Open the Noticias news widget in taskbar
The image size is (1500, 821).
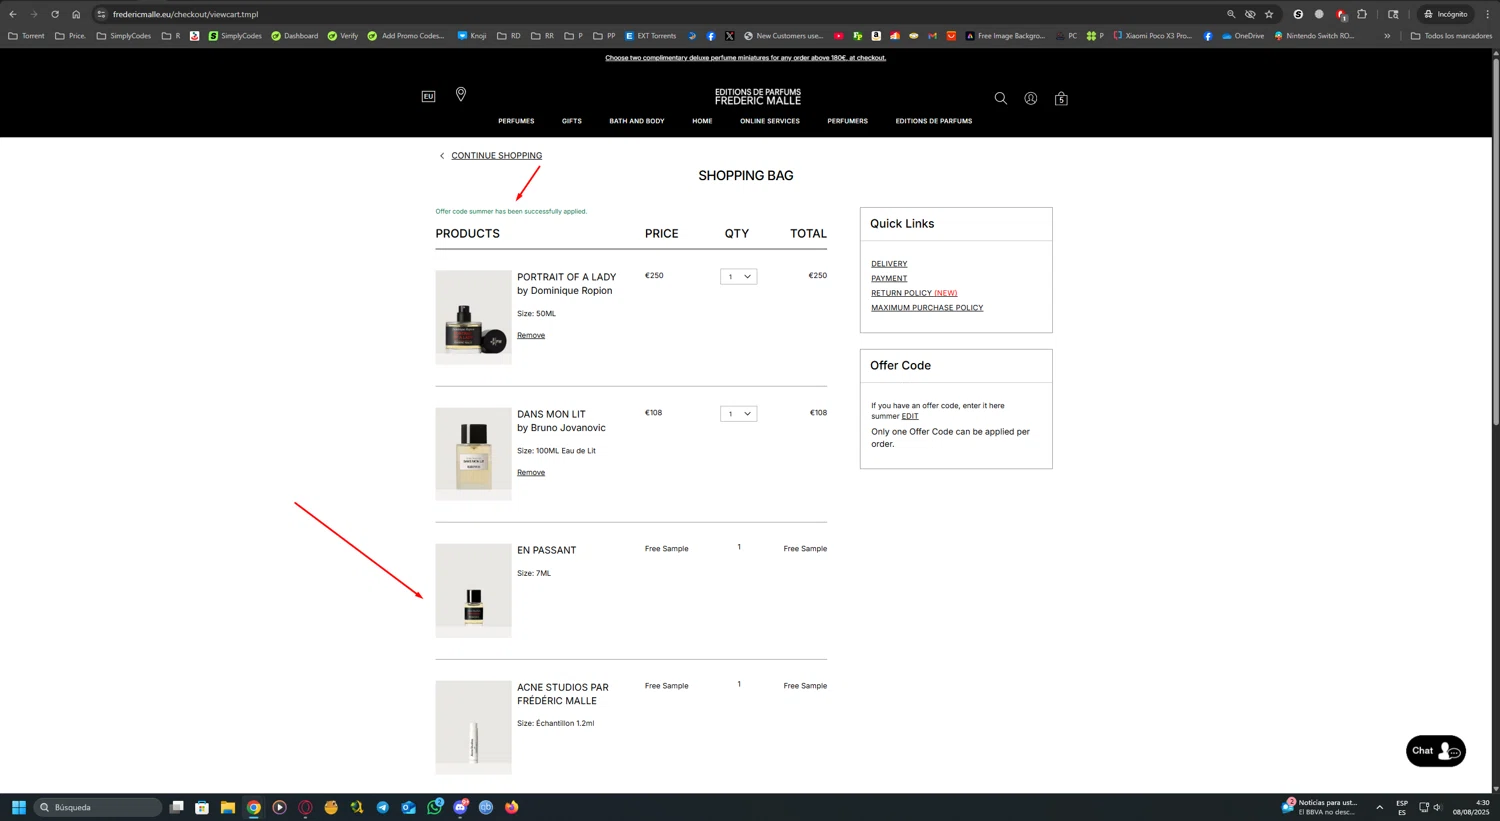coord(1321,807)
